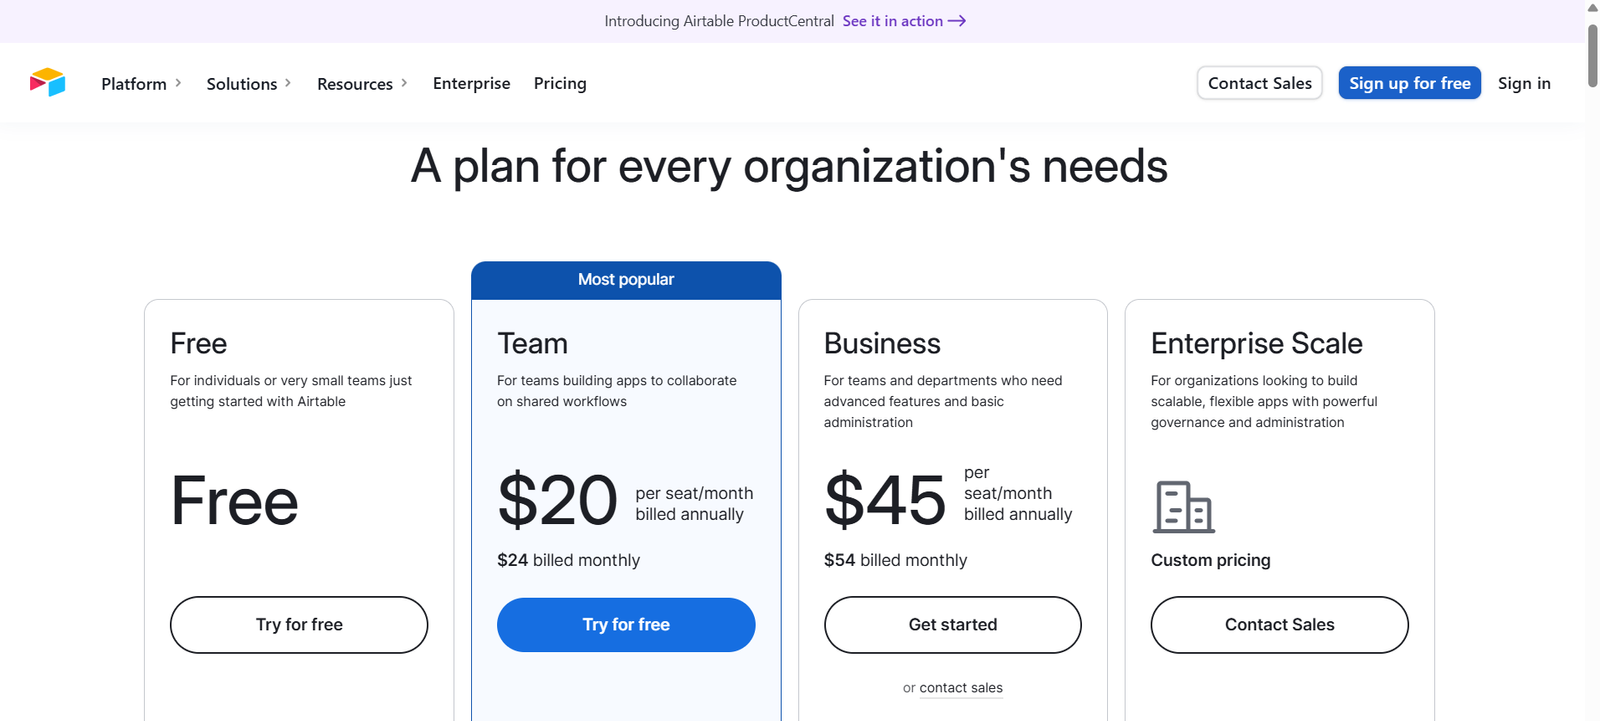Click Contact Sales on Enterprise Scale plan
Viewport: 1600px width, 721px height.
click(x=1280, y=625)
